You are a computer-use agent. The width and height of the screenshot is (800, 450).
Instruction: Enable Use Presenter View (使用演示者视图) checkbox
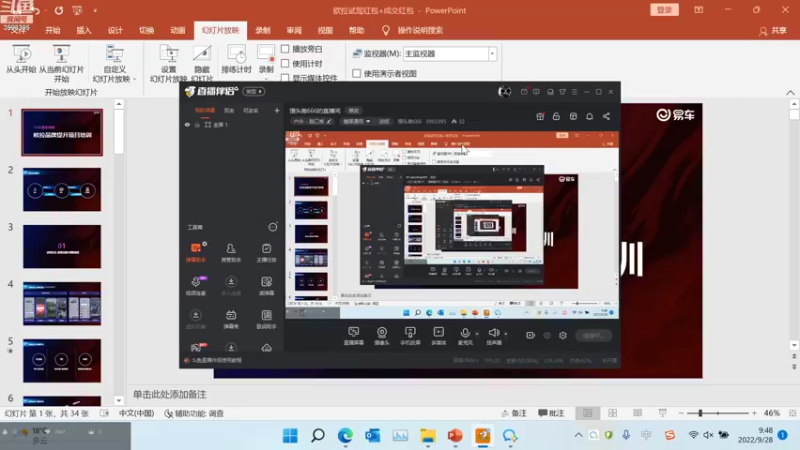(x=357, y=73)
